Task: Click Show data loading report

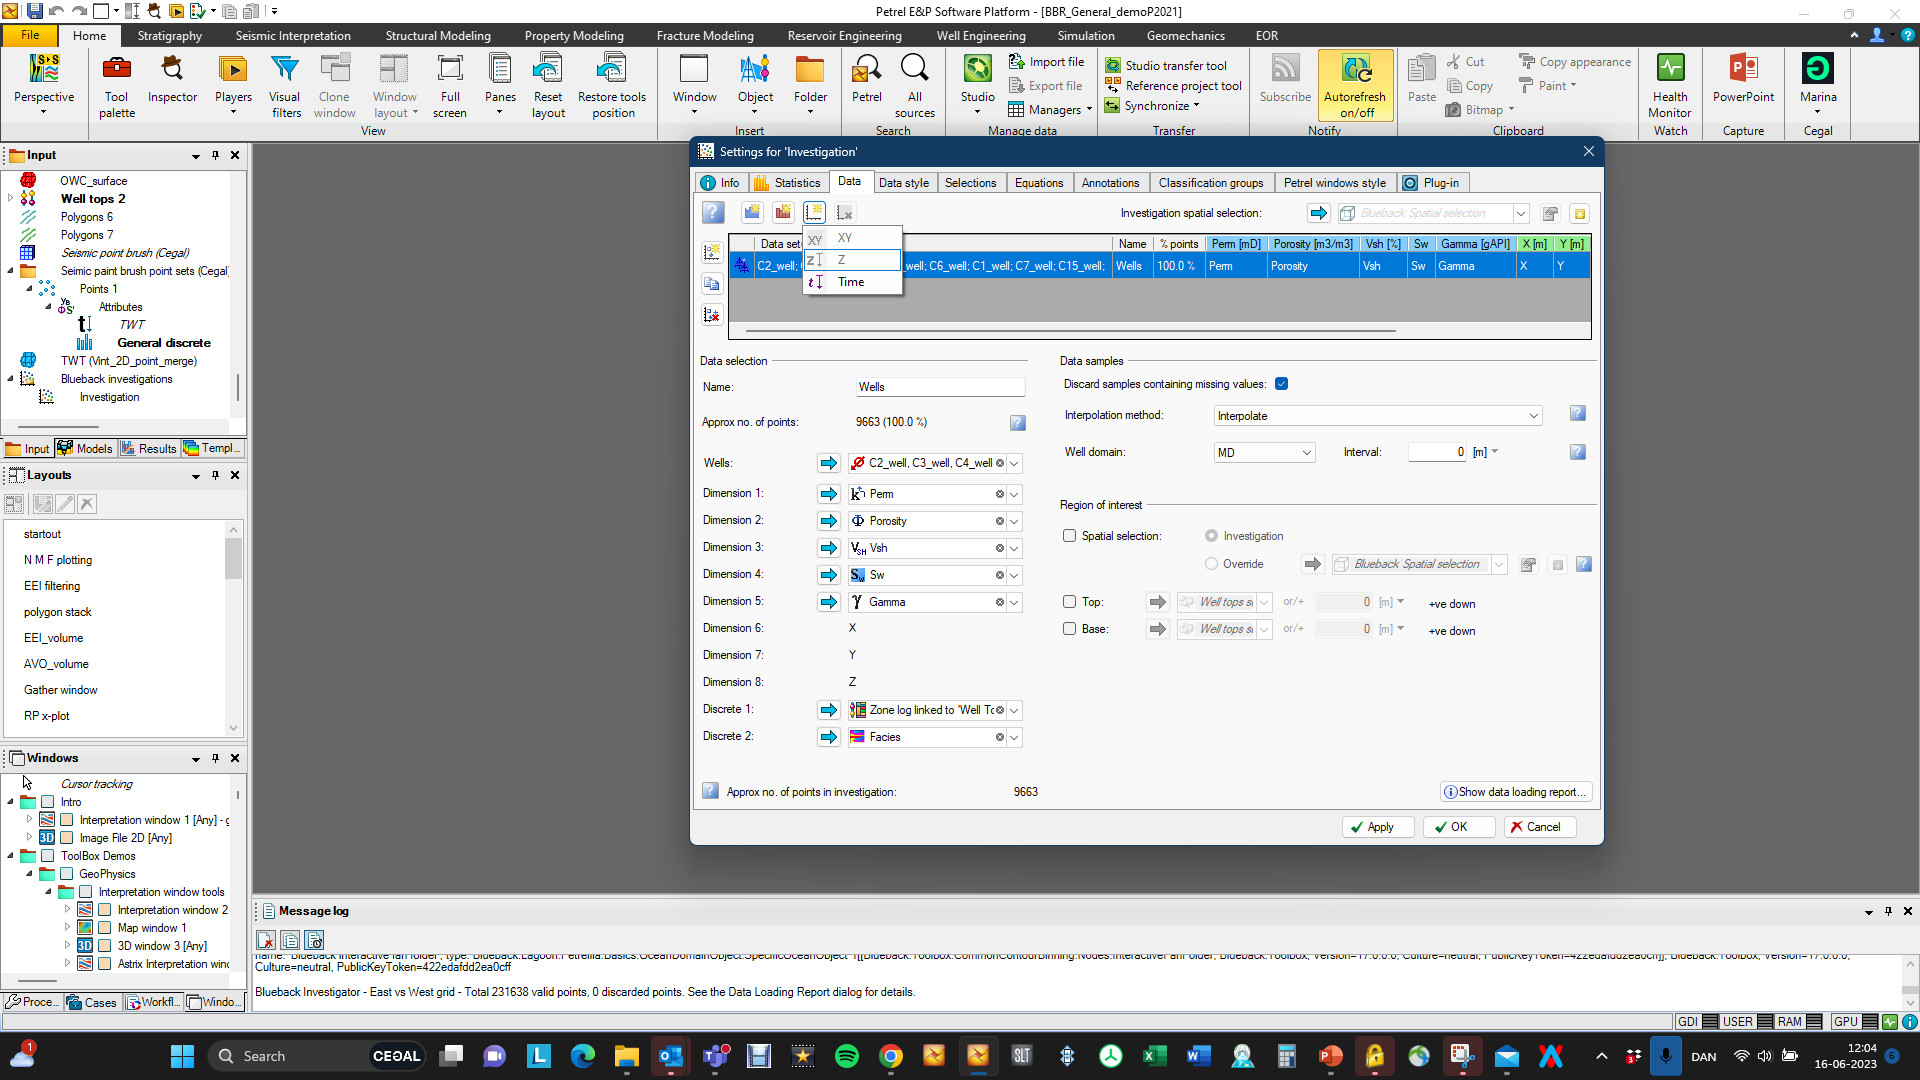Action: coord(1515,792)
